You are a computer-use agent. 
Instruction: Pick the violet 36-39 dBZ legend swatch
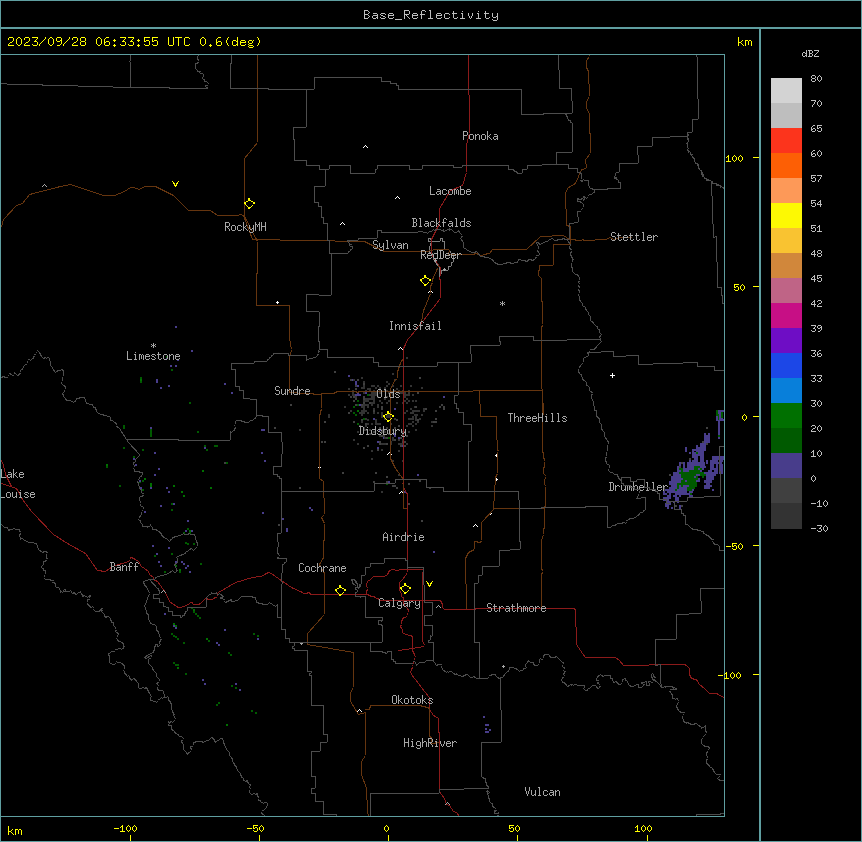tap(786, 340)
